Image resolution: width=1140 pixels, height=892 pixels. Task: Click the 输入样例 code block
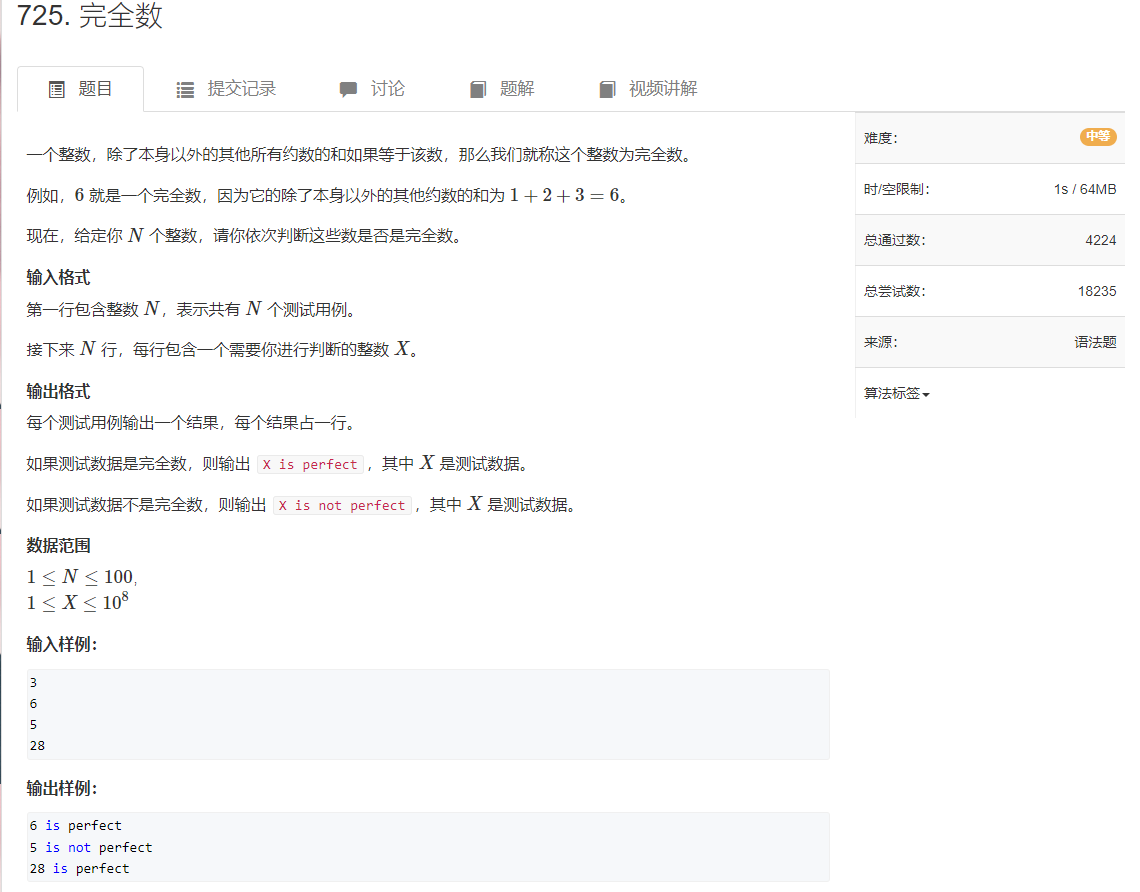click(x=427, y=712)
